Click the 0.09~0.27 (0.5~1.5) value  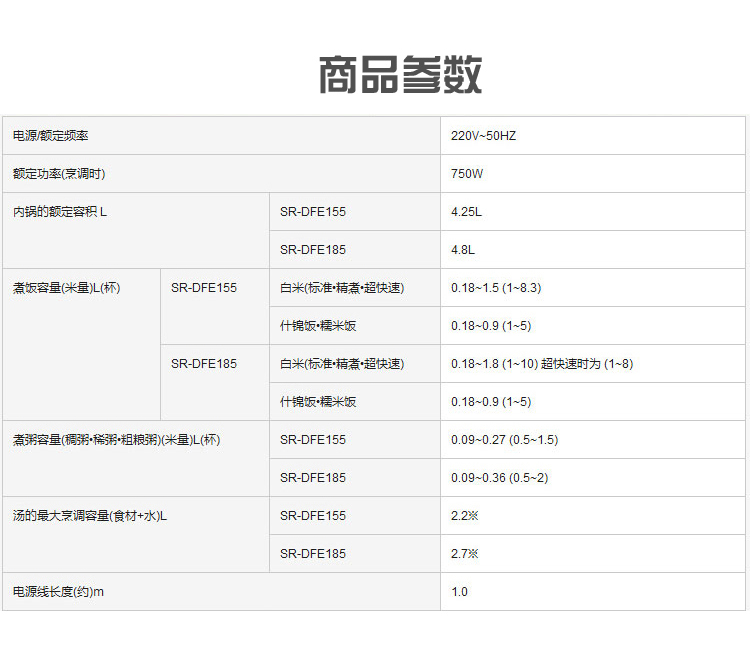pyautogui.click(x=504, y=440)
